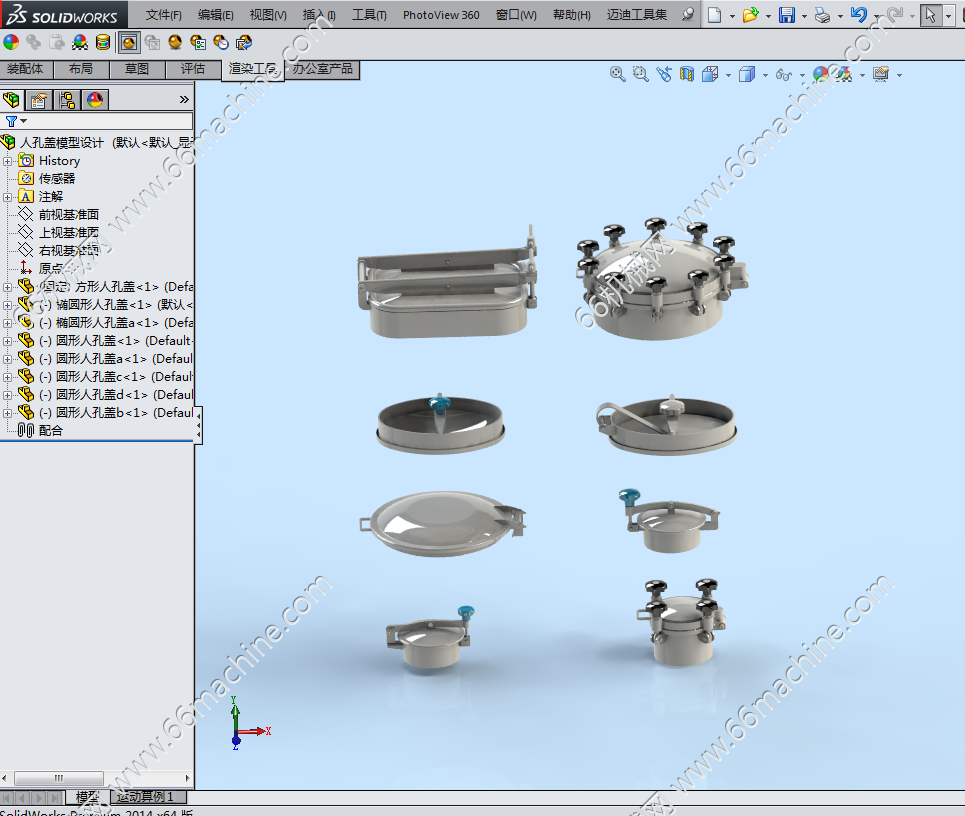Select 原点 origin in the tree

click(50, 269)
